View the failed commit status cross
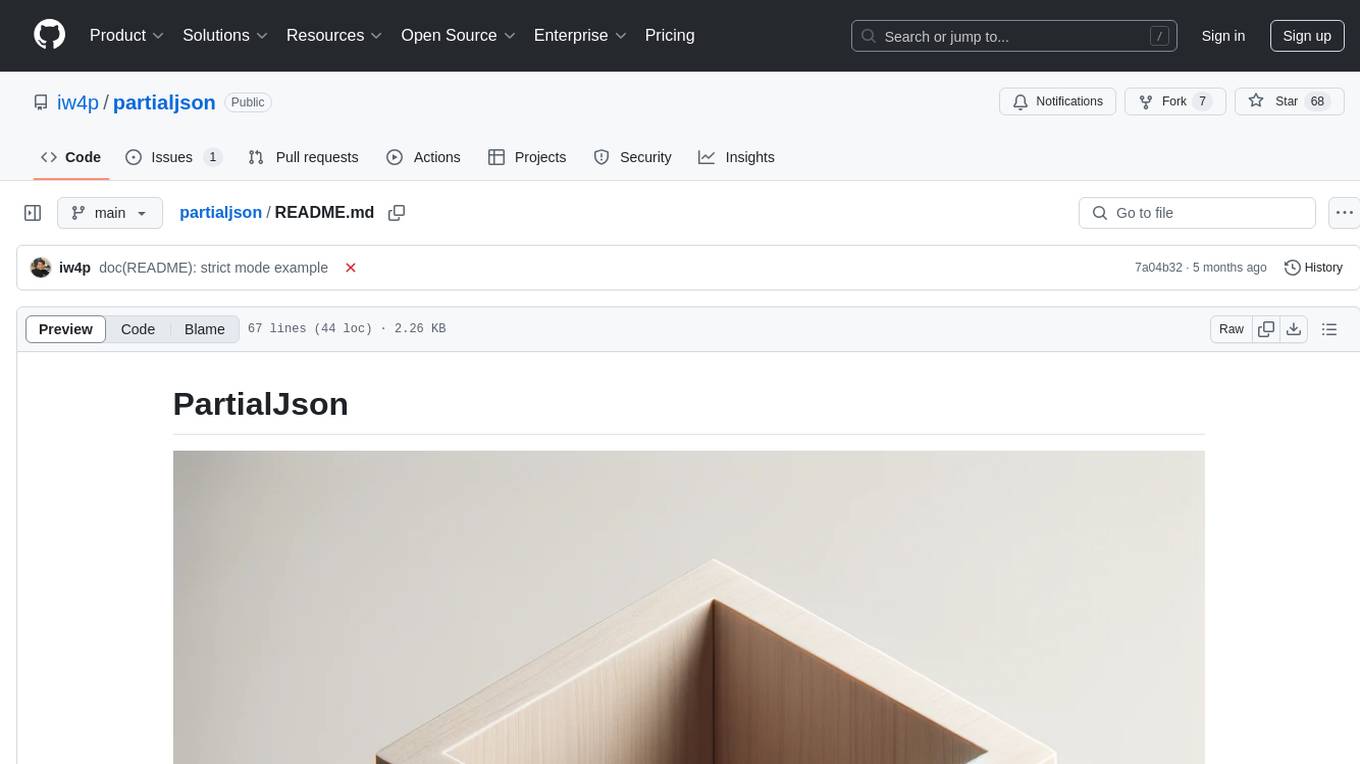 tap(350, 268)
